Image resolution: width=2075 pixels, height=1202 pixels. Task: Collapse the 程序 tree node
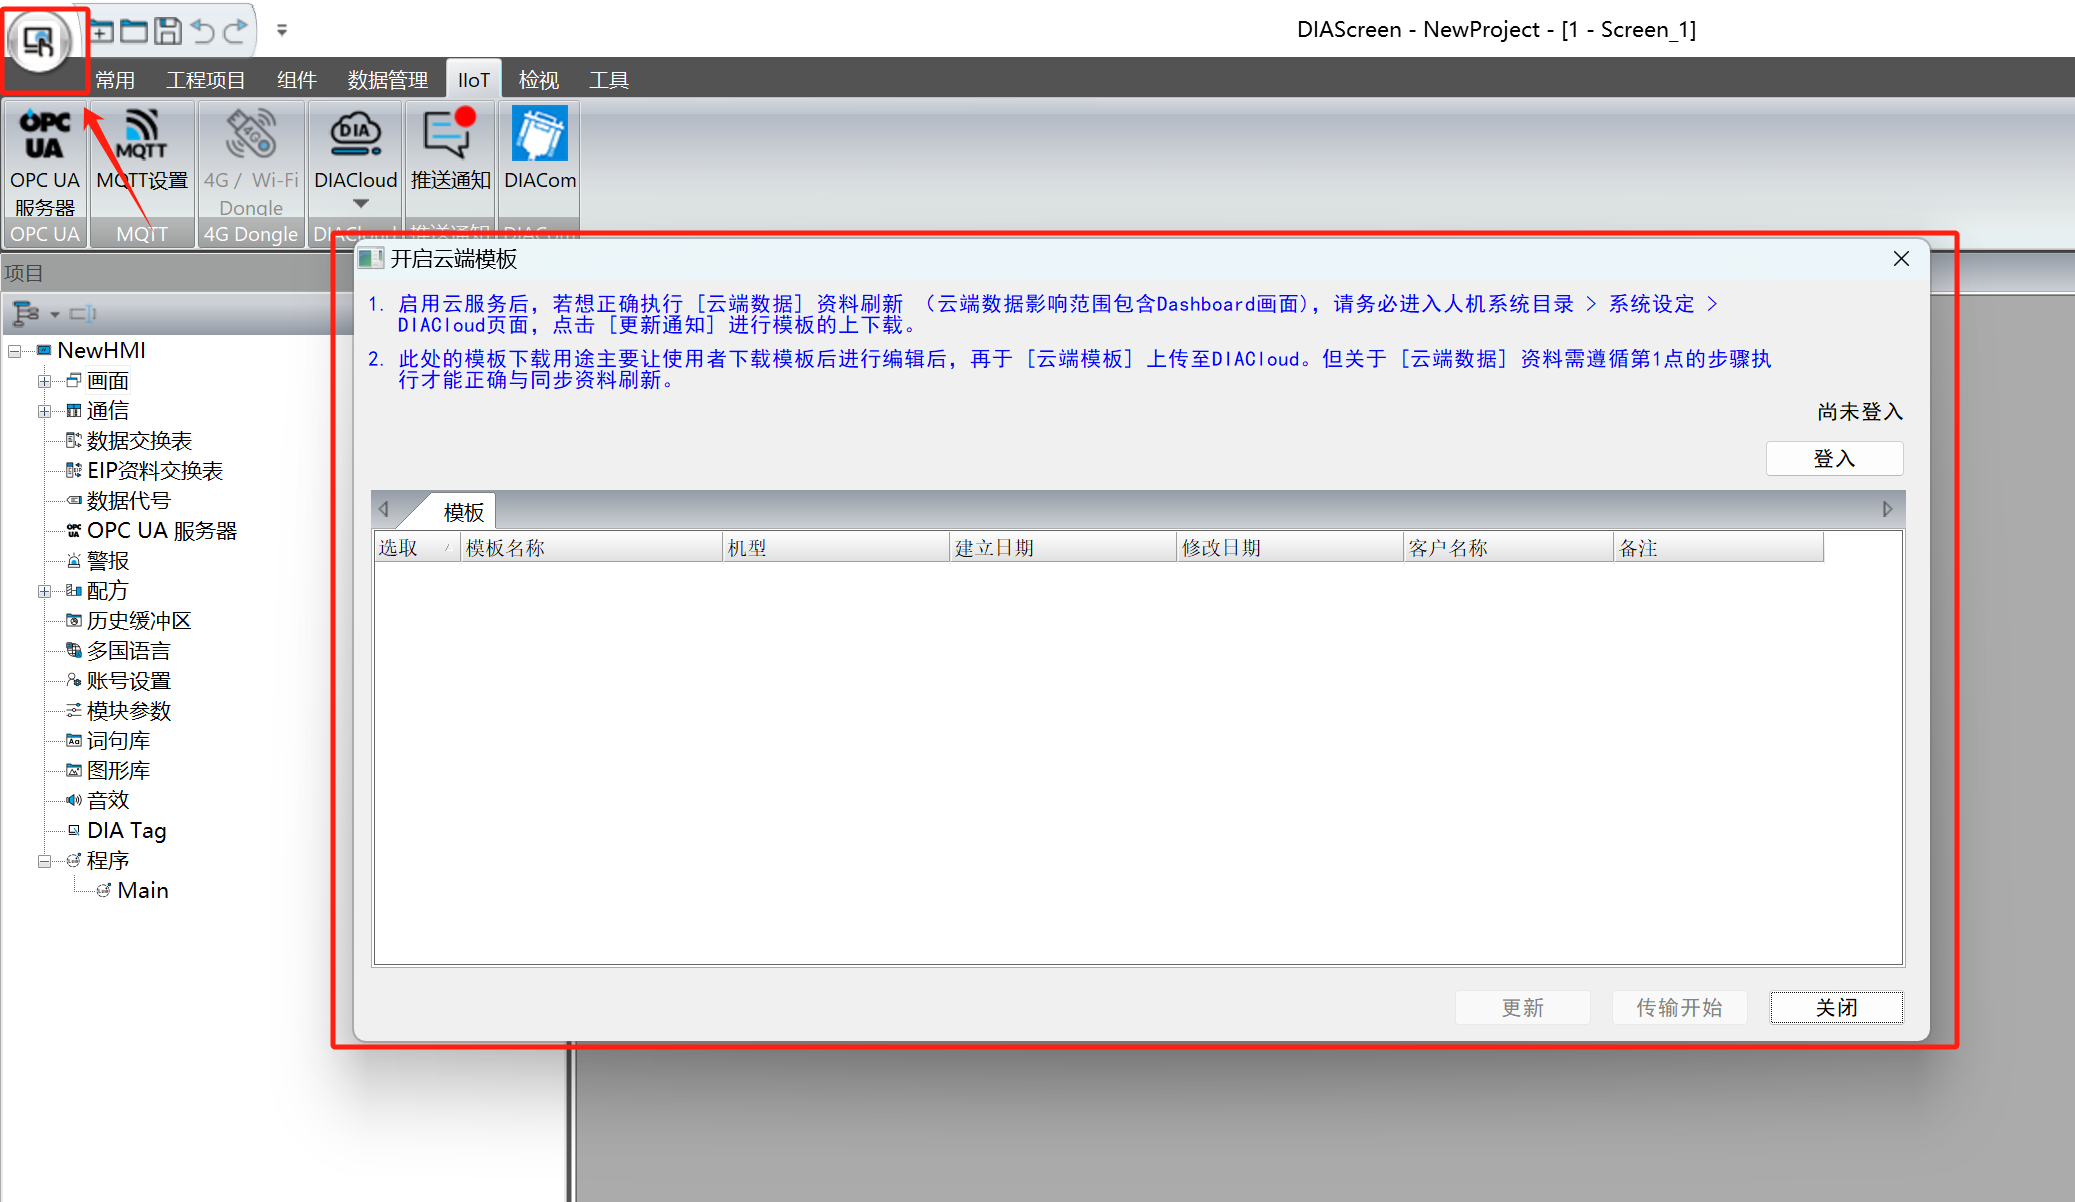(44, 861)
